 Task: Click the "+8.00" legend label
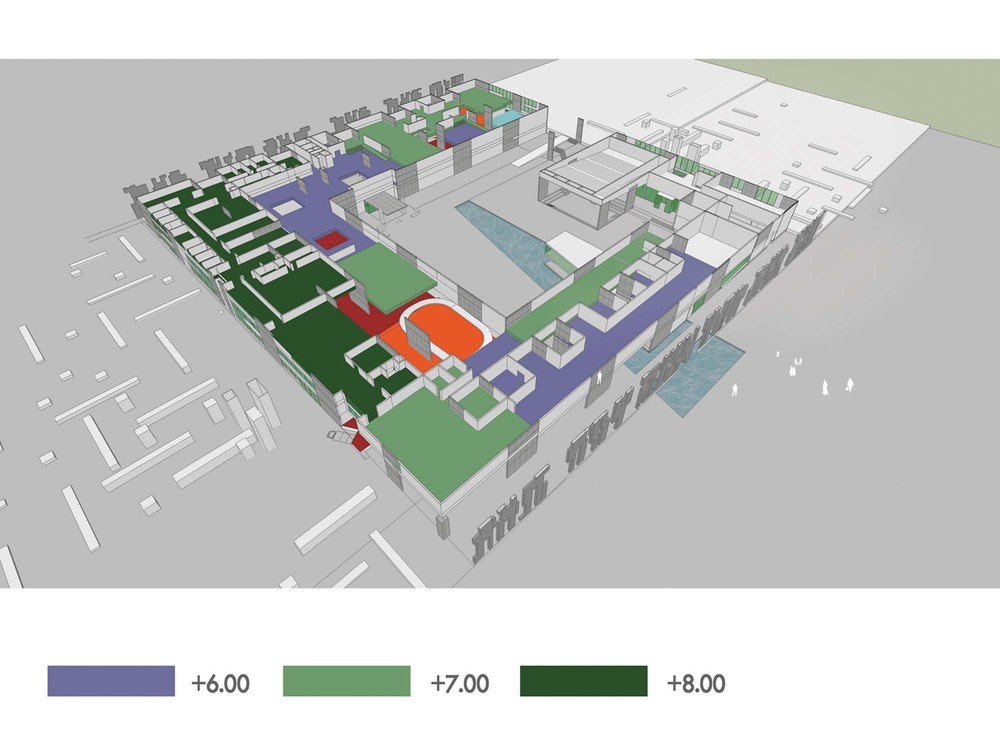click(x=696, y=684)
